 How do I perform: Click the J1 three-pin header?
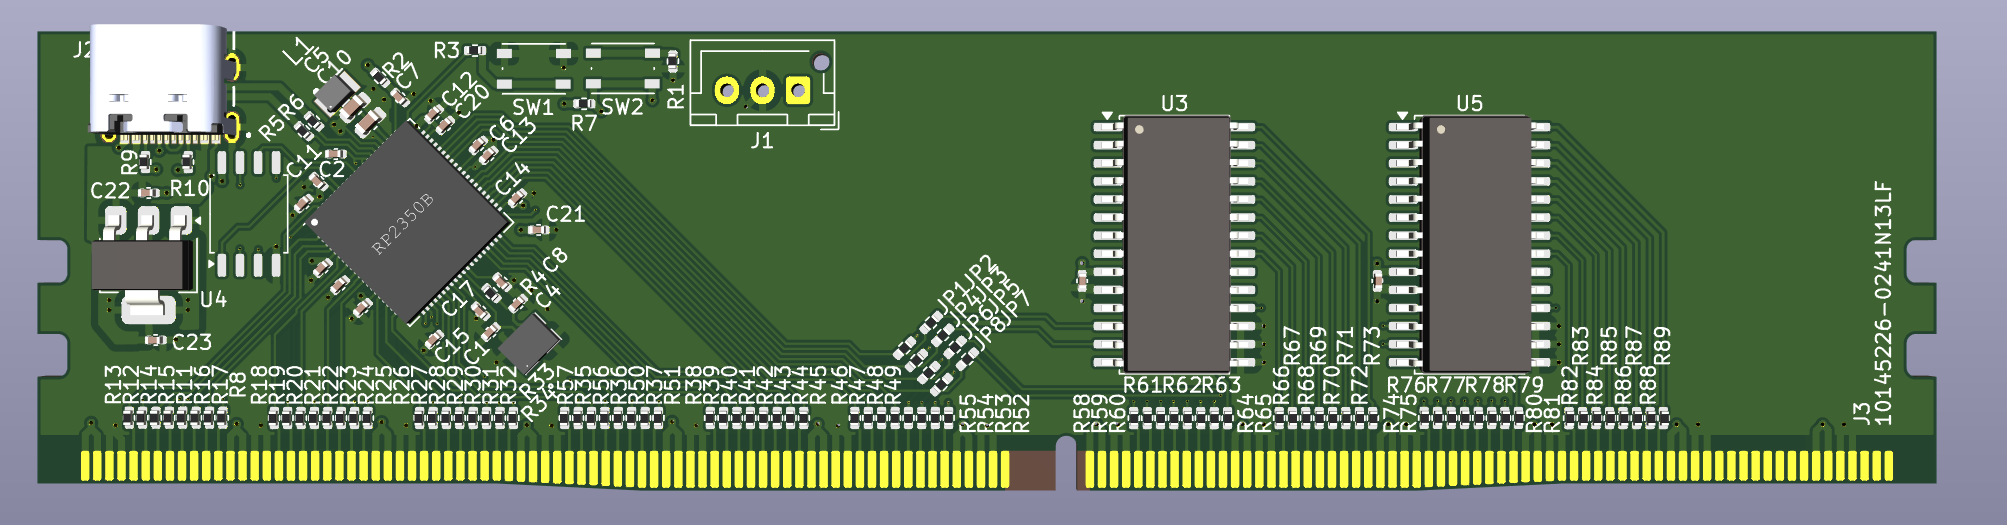[762, 89]
